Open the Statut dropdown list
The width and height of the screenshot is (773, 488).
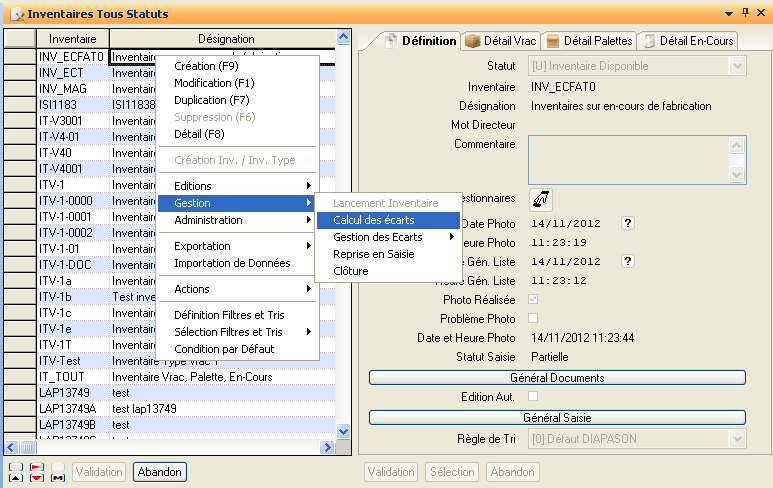tap(738, 66)
